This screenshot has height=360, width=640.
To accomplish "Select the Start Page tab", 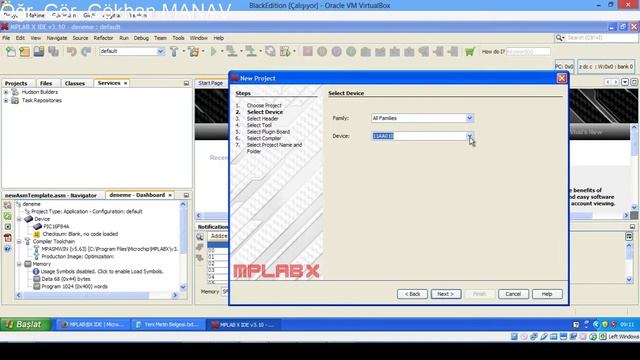I will point(211,83).
